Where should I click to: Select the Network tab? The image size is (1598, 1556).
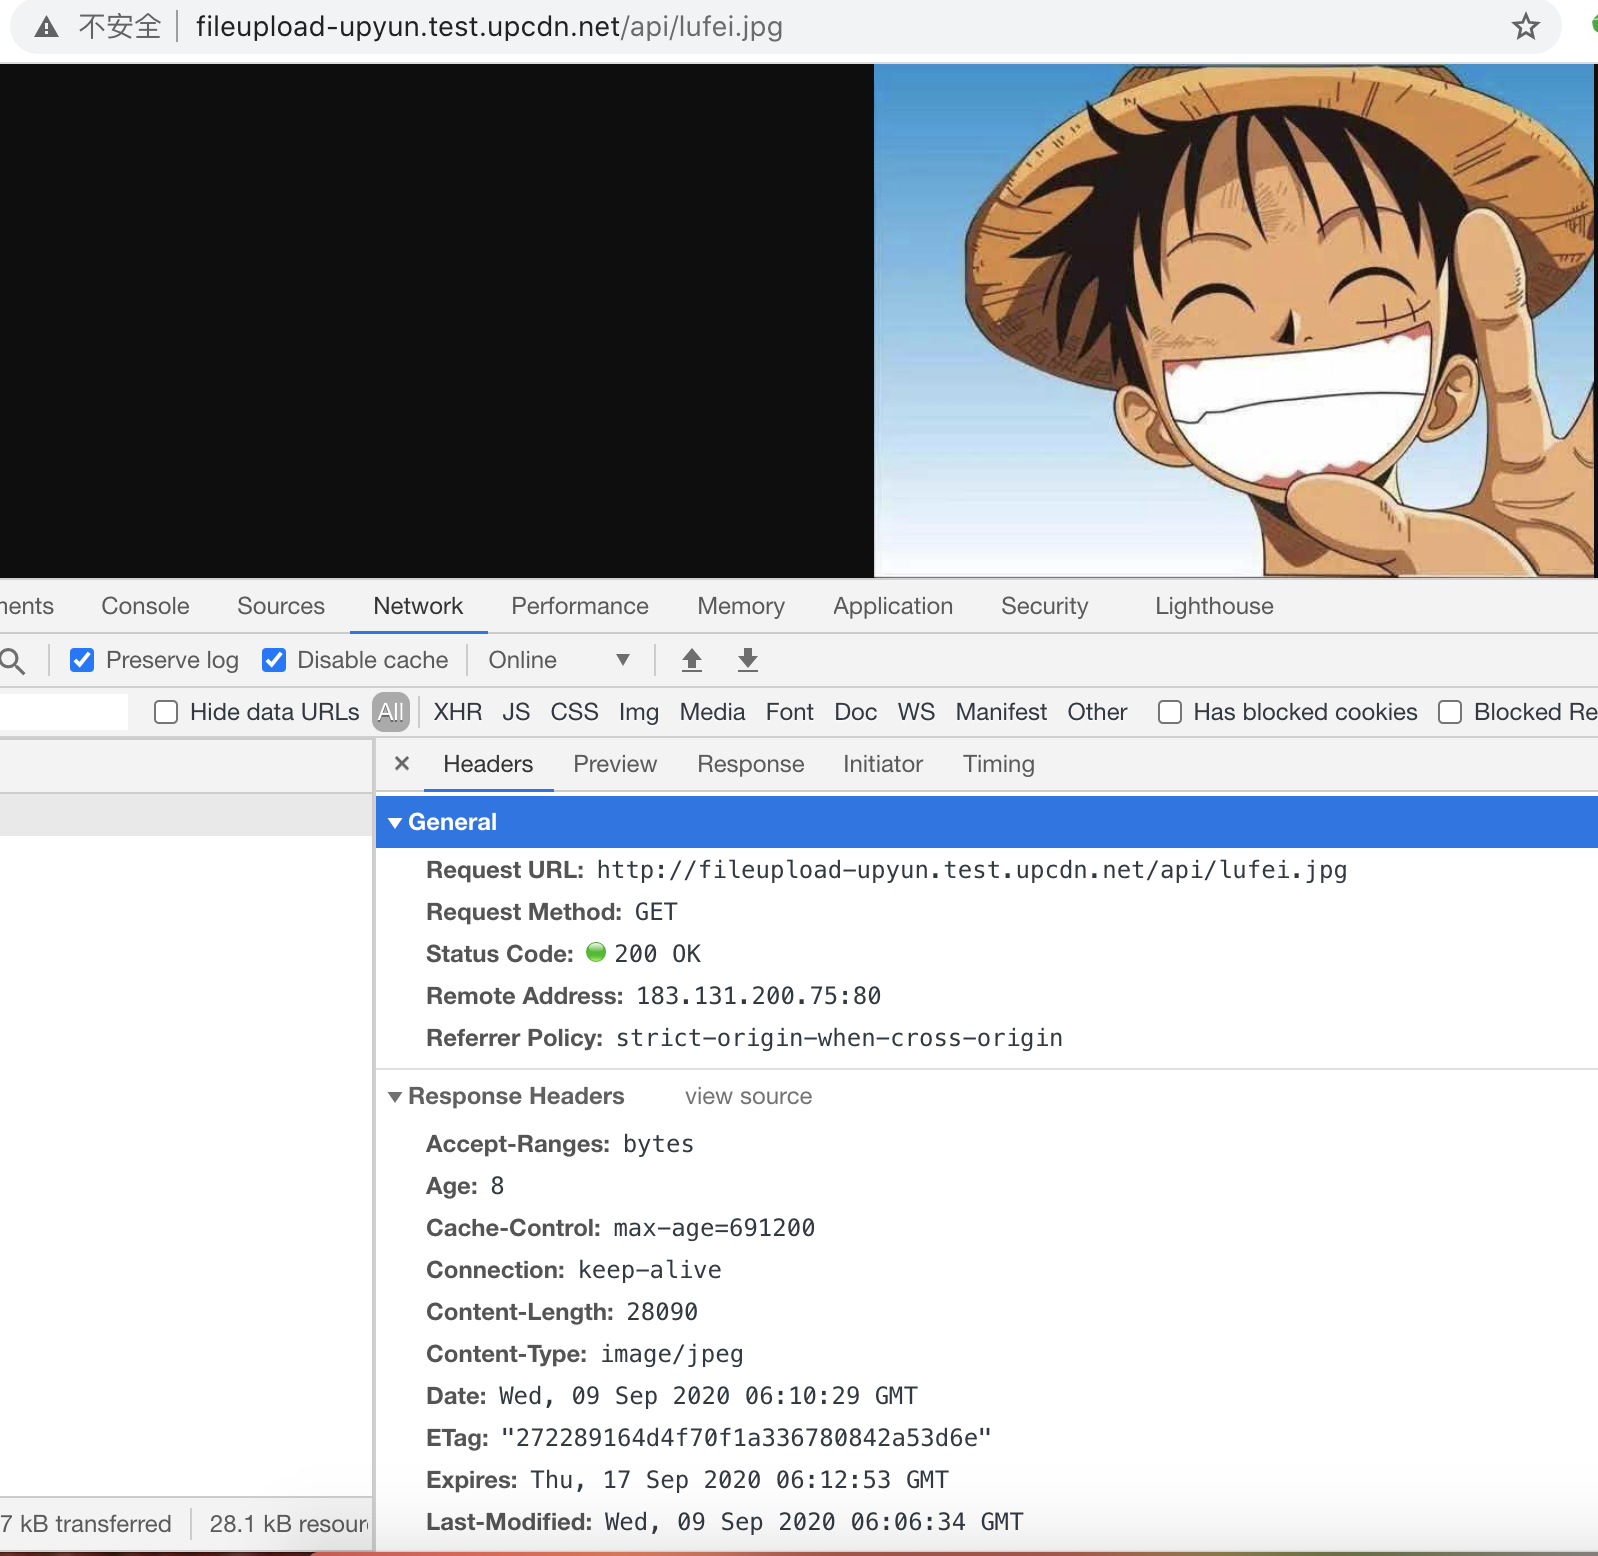click(x=418, y=606)
